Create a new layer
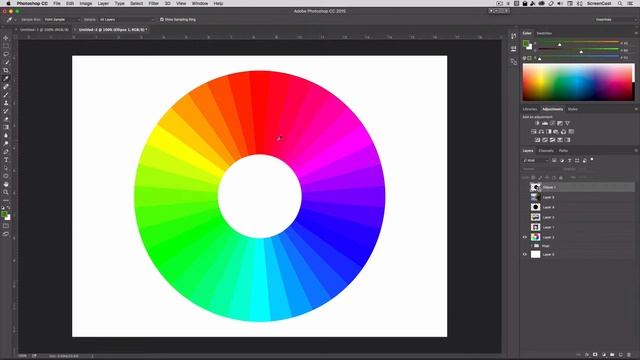640x360 pixels. point(620,355)
